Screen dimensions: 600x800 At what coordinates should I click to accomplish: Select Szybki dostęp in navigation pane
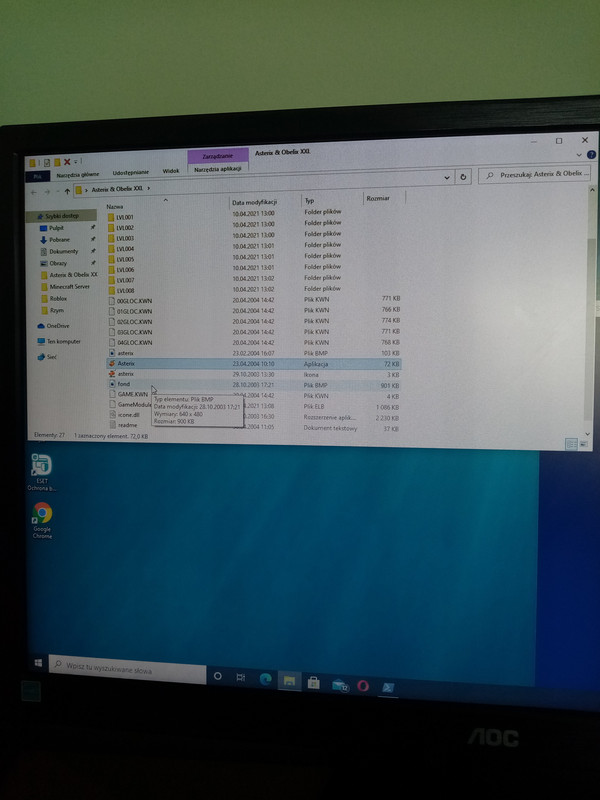click(62, 216)
